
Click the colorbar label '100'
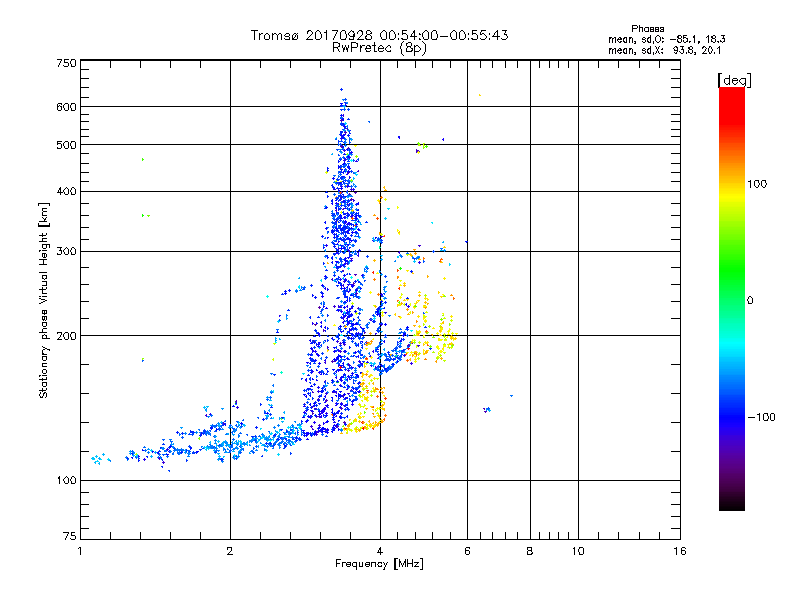757,184
